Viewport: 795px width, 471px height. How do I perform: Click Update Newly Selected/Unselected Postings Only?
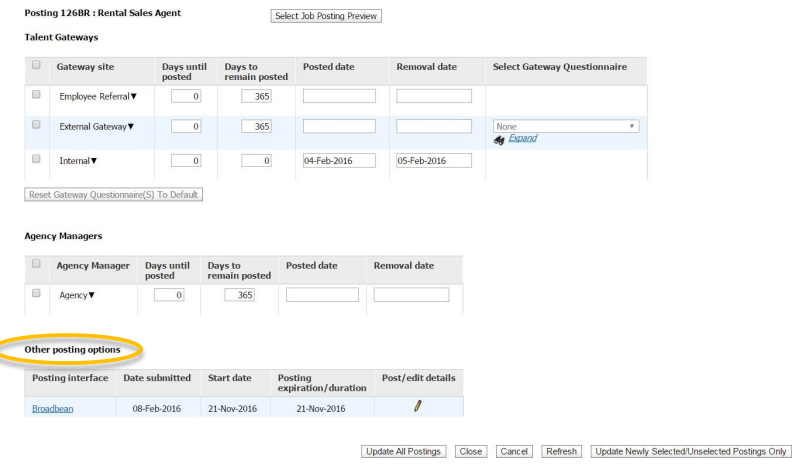(x=691, y=452)
